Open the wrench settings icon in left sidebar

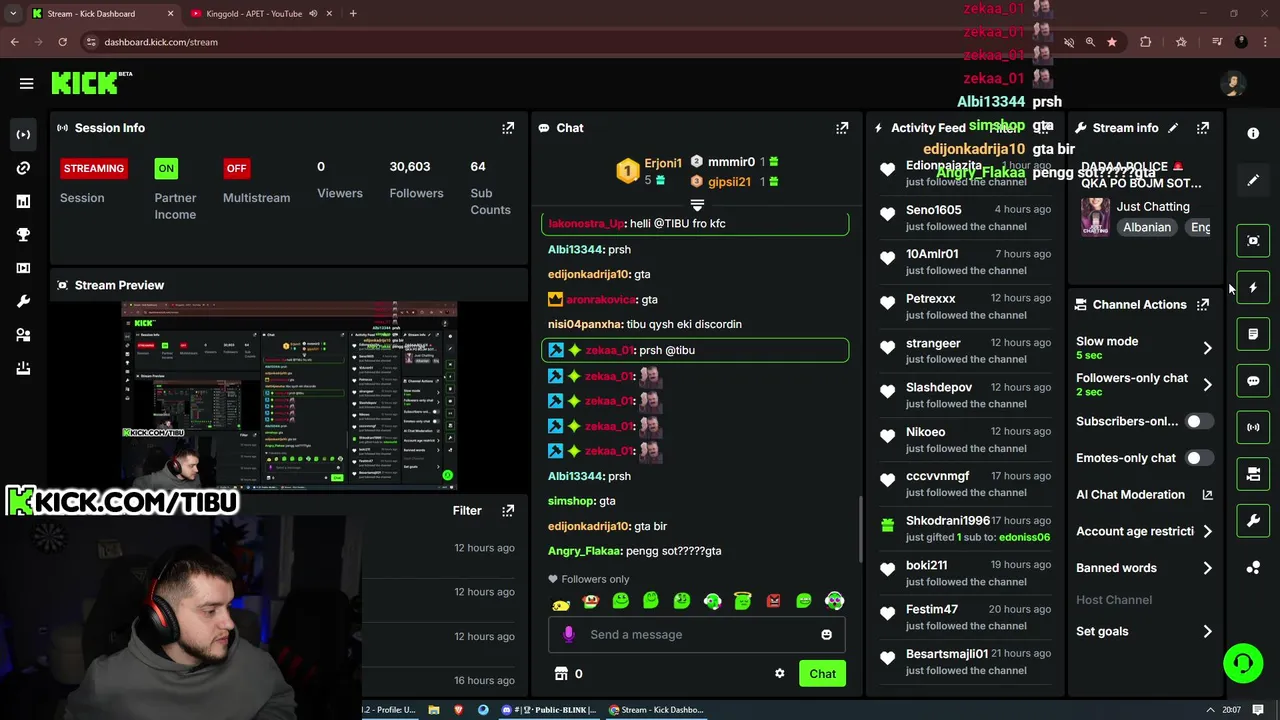(x=23, y=302)
